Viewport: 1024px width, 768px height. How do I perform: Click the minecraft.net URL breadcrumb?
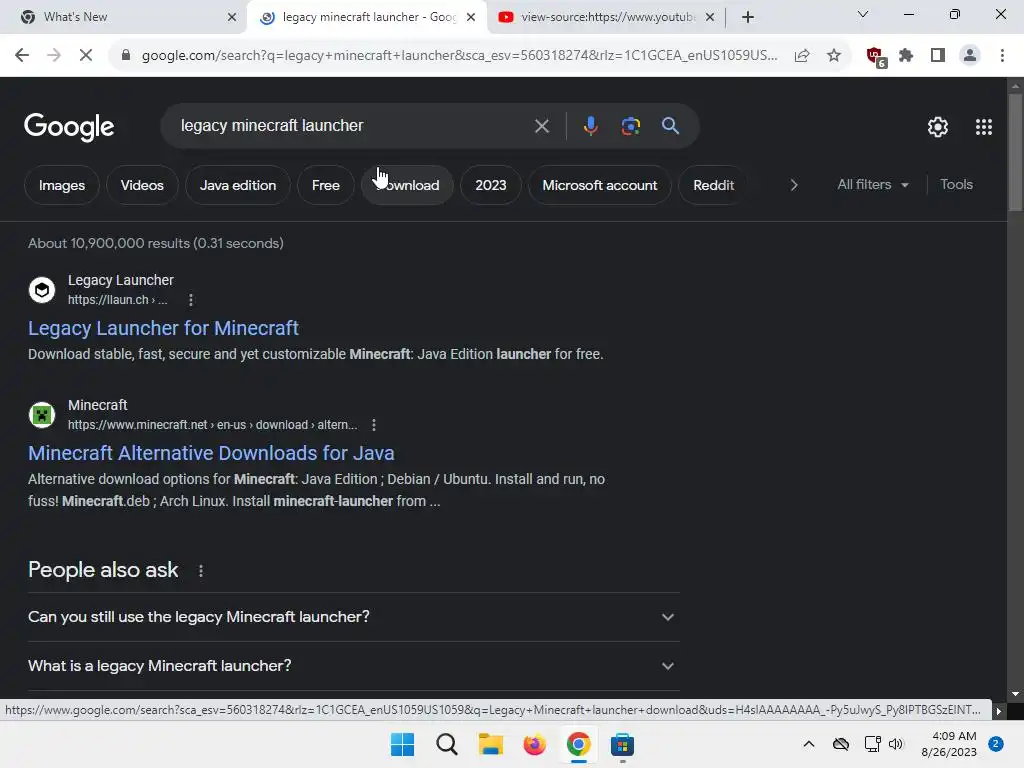pyautogui.click(x=212, y=425)
